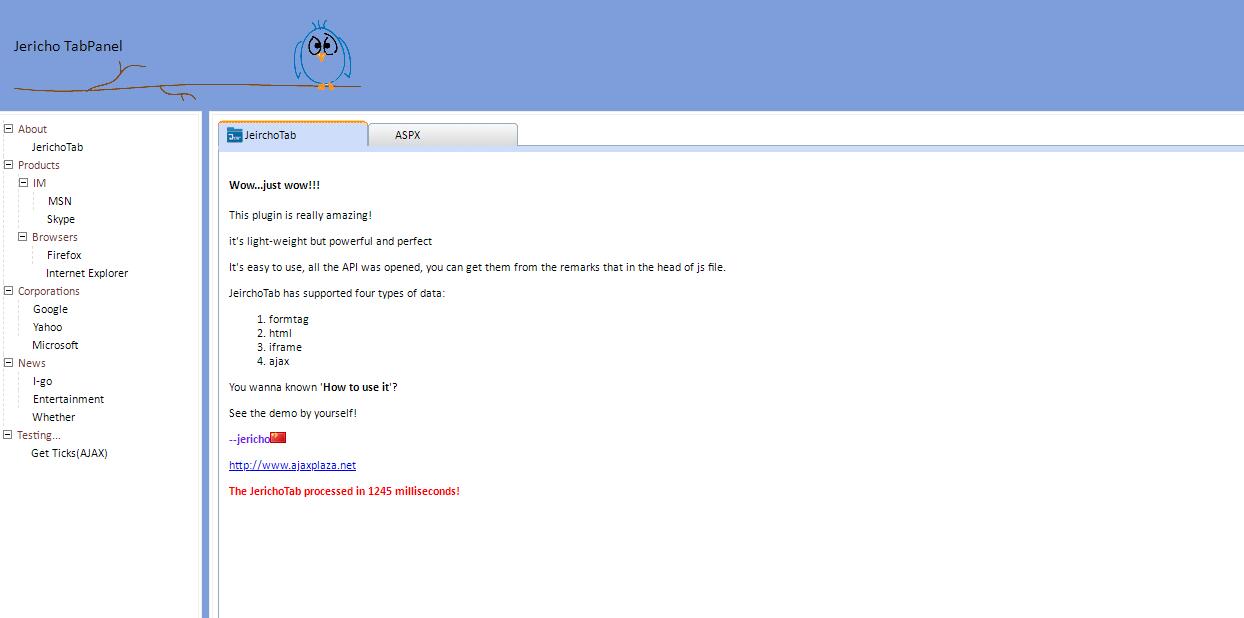Collapse the Browsers subtree
1244x618 pixels.
23,236
